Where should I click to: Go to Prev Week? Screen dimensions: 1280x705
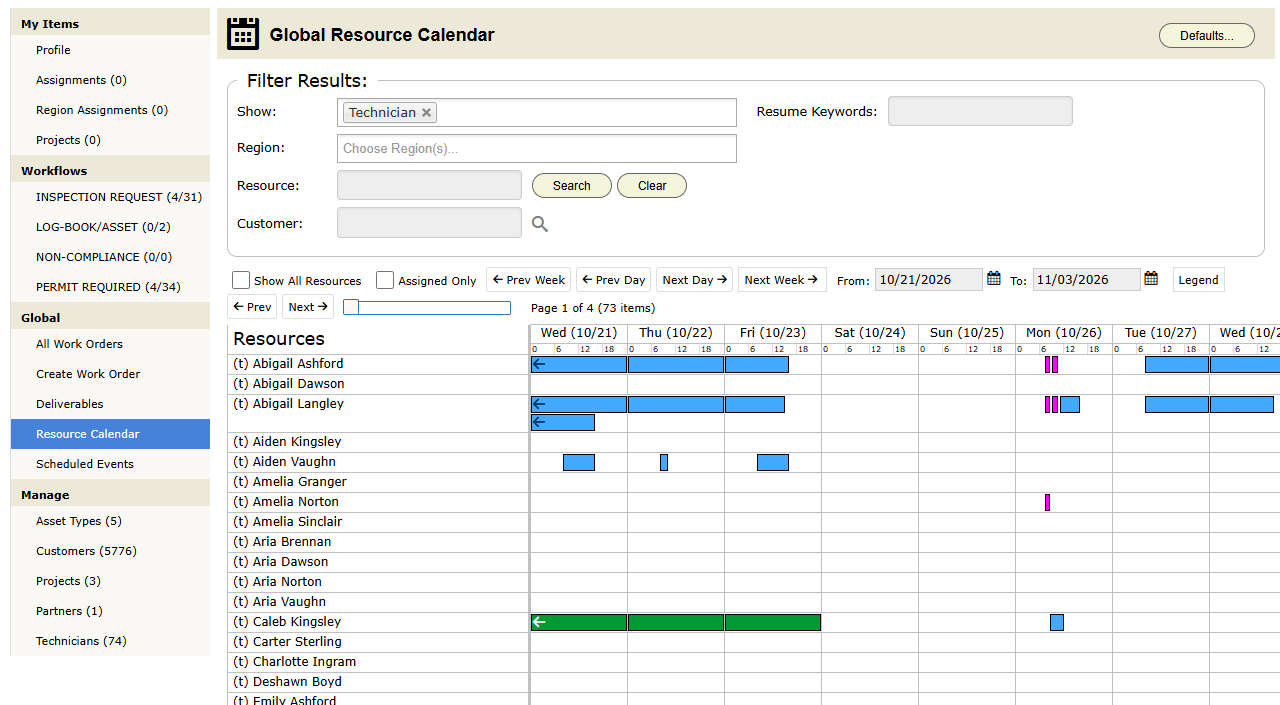[529, 280]
